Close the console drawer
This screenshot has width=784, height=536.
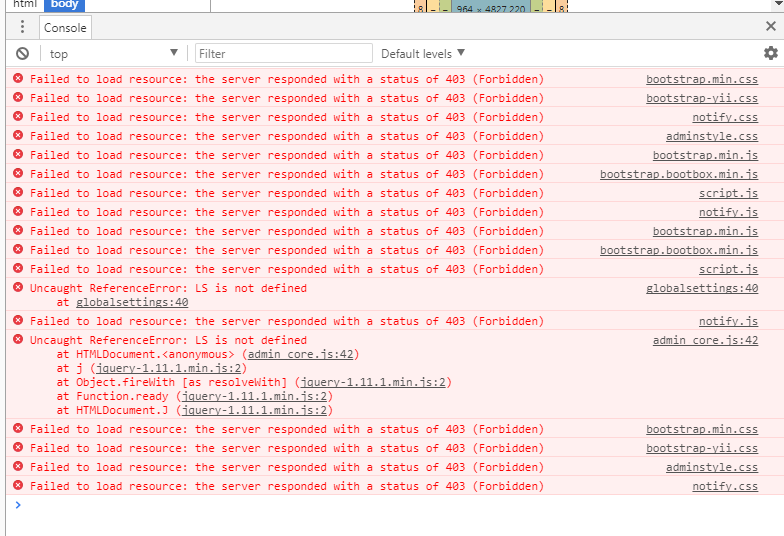click(x=770, y=27)
